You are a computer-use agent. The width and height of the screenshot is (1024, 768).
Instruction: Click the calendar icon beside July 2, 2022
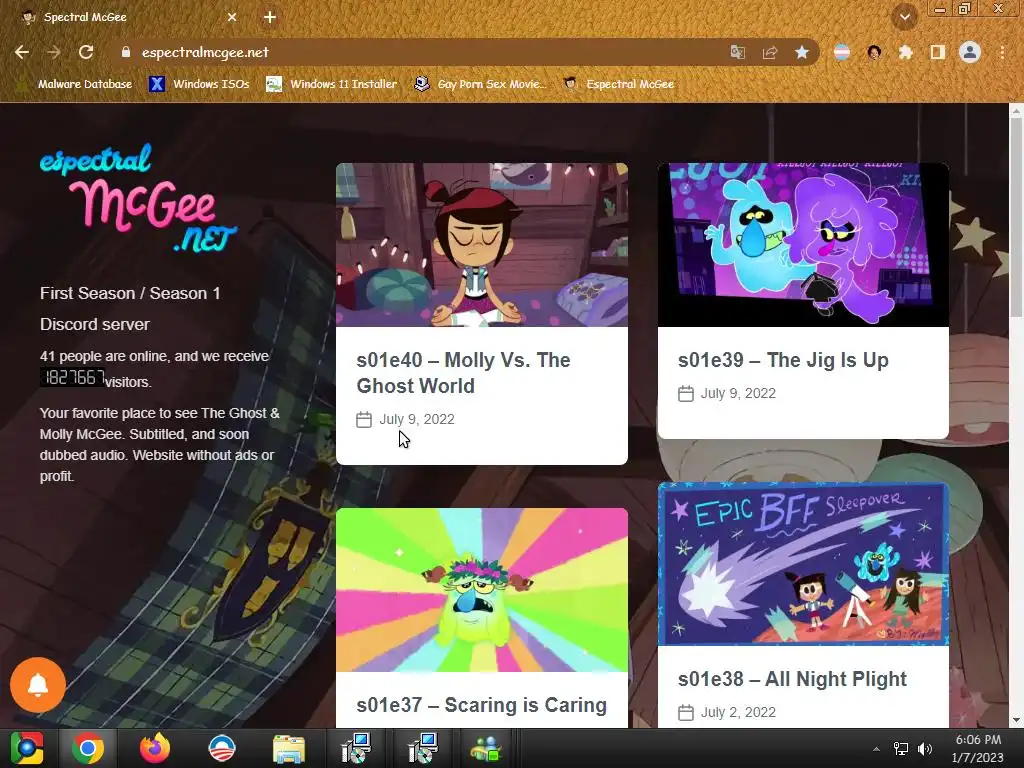click(x=686, y=712)
